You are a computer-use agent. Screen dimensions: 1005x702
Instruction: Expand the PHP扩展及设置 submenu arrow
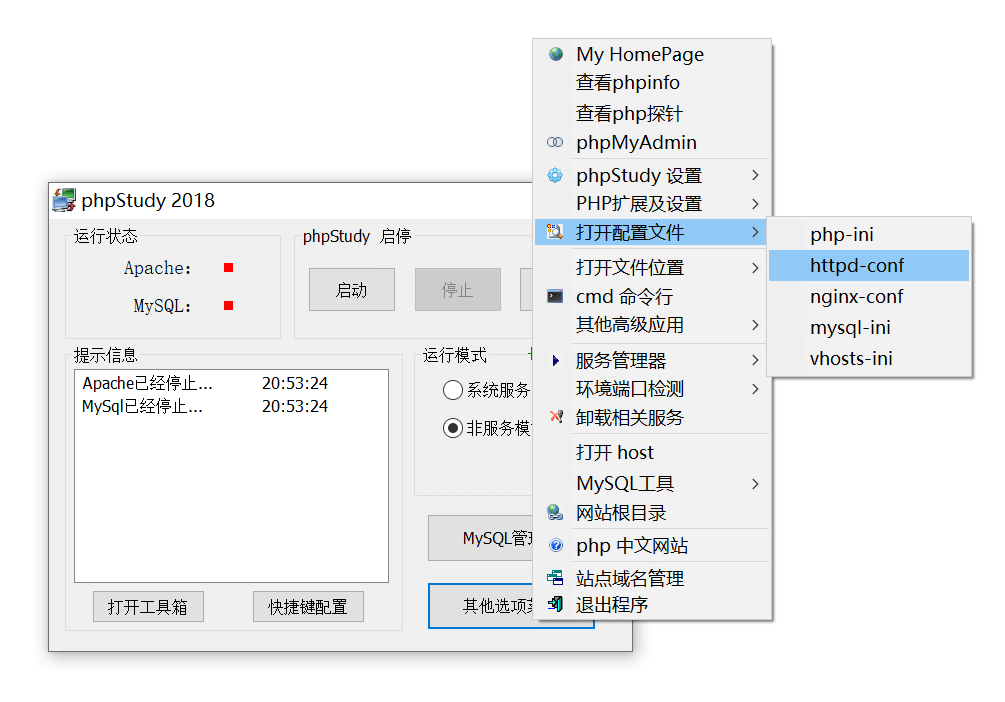(x=755, y=204)
